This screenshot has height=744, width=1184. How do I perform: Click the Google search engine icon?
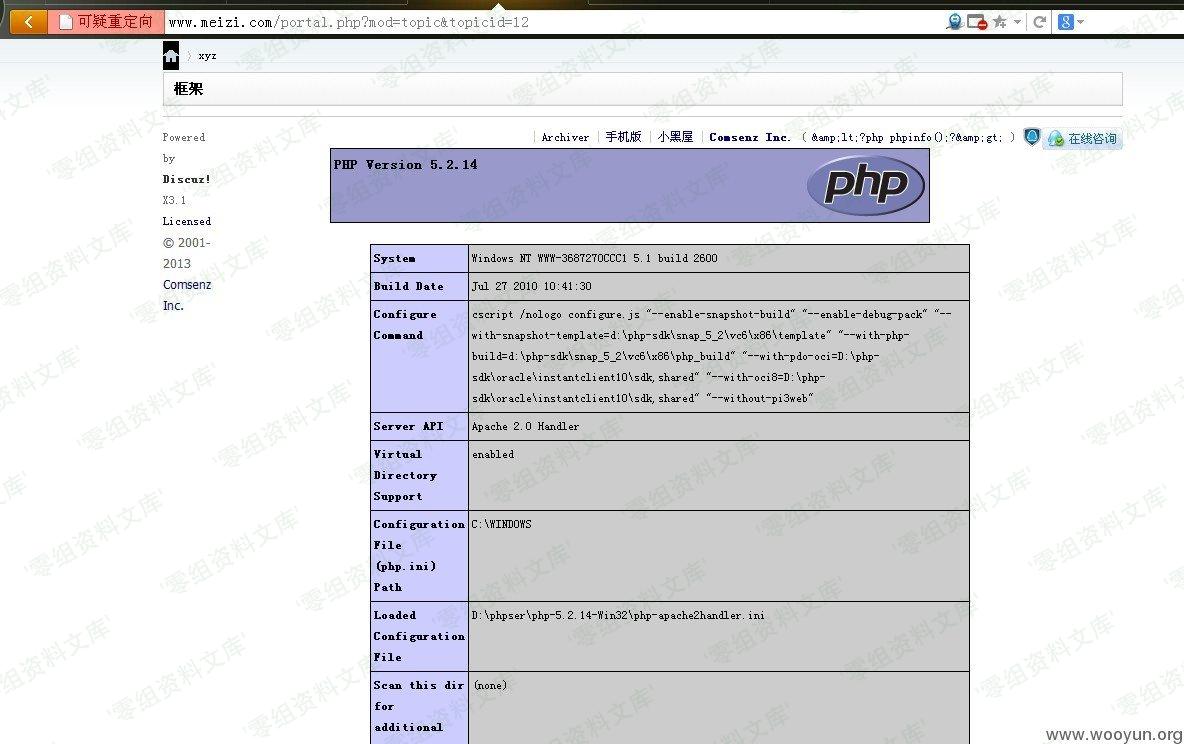[1065, 21]
